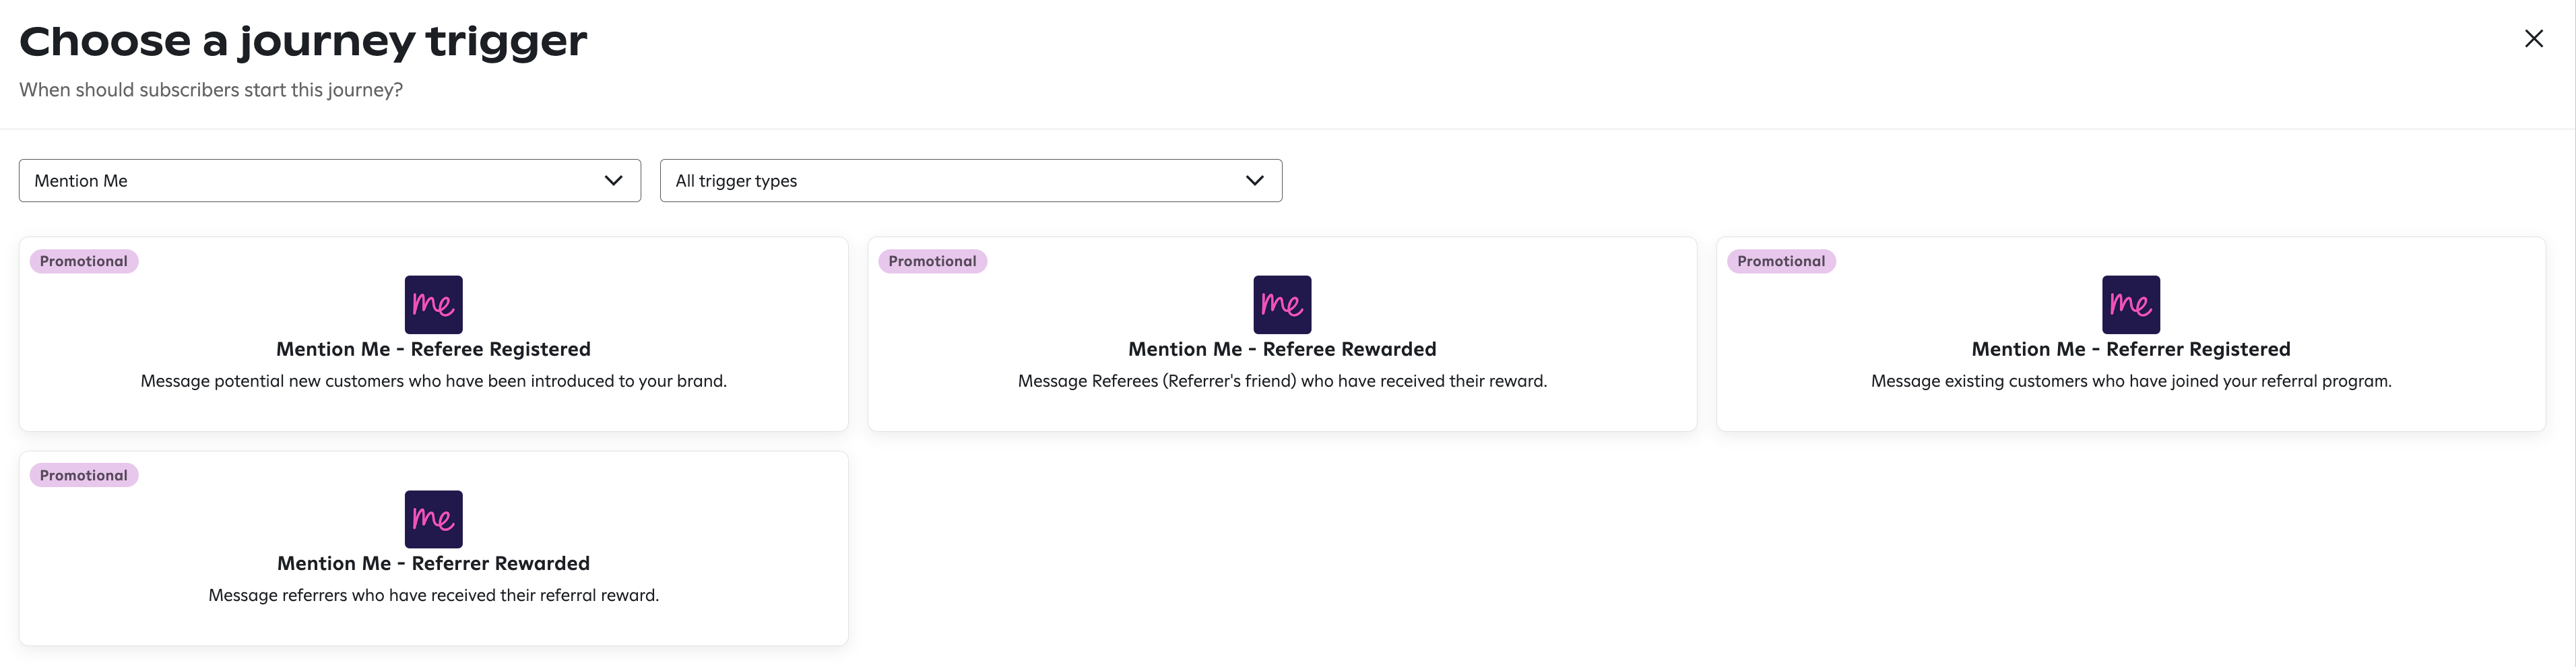Expand chevron arrow of trigger types dropdown
Viewport: 2576px width, 667px height.
(x=1254, y=181)
